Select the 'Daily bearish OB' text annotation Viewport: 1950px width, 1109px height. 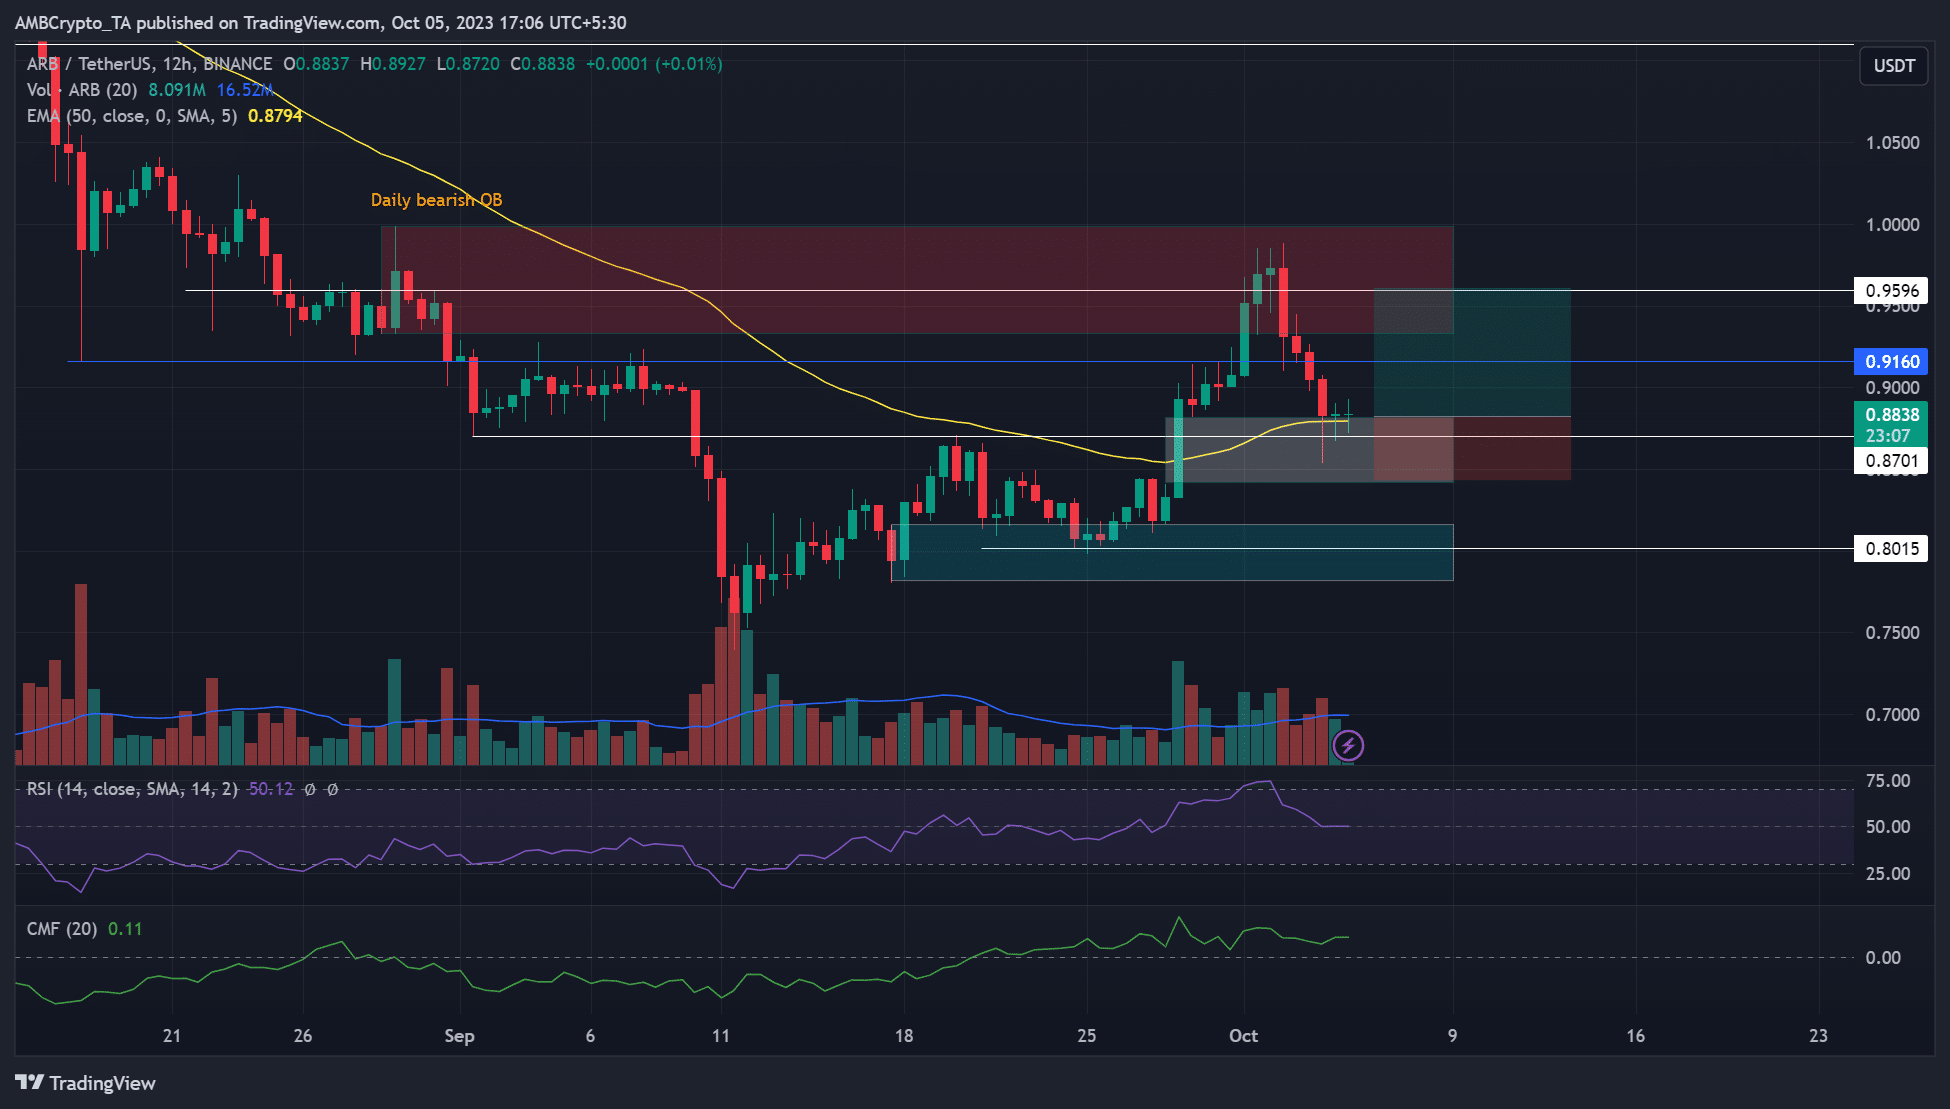click(436, 200)
